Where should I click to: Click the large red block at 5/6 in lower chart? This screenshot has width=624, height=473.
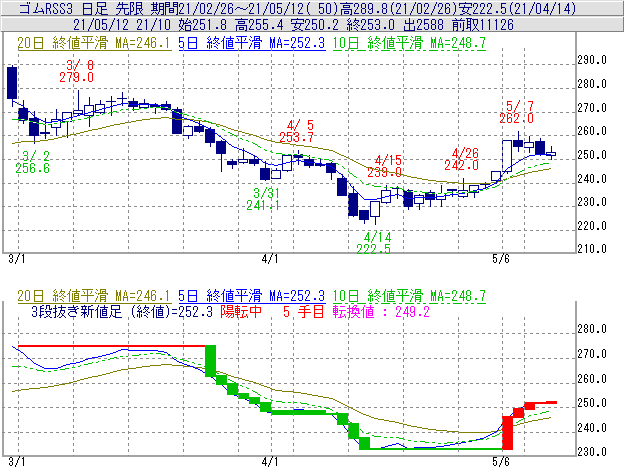tap(508, 433)
